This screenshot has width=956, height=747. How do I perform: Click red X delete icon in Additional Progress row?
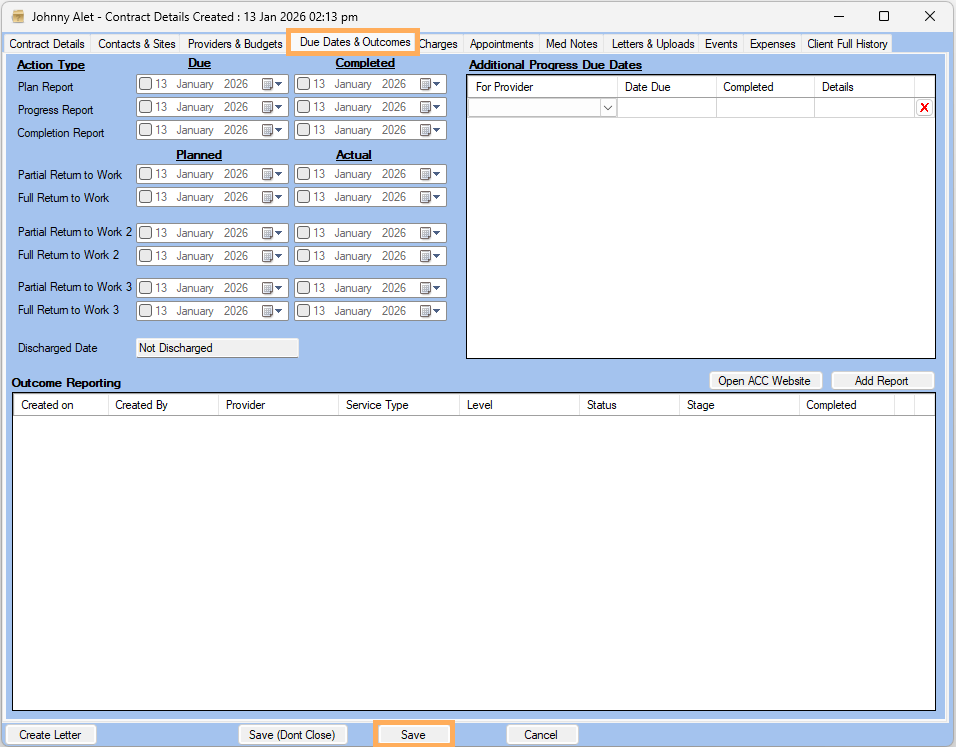click(x=924, y=108)
